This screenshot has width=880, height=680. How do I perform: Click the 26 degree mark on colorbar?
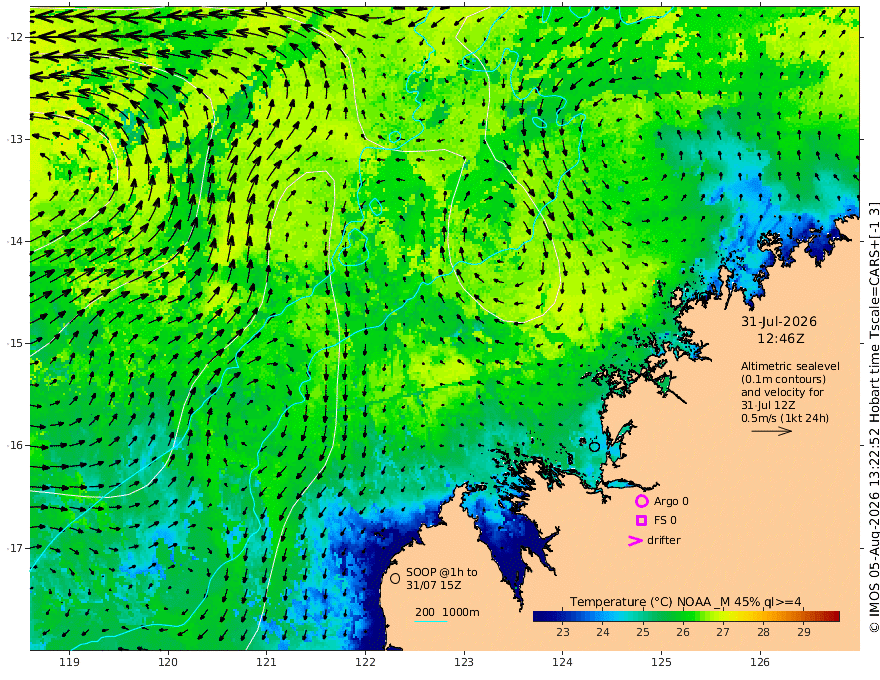point(683,632)
